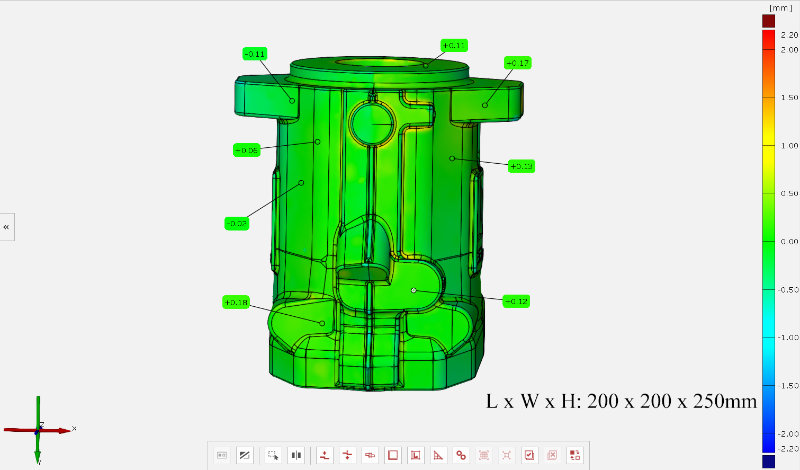Click the -0.12 deviation annotation

pos(516,301)
